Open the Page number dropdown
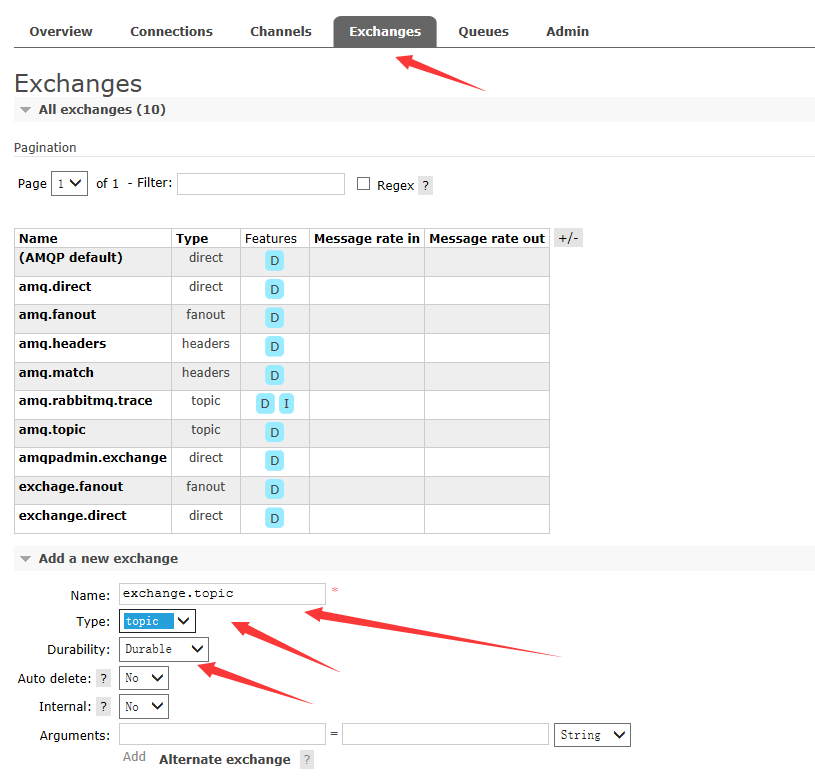 [69, 183]
